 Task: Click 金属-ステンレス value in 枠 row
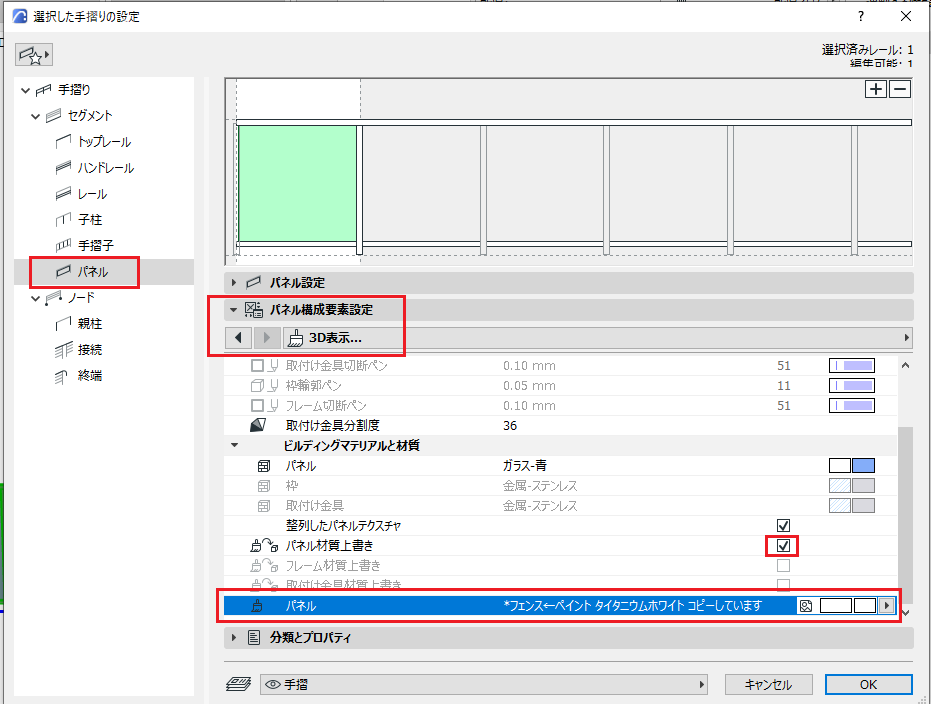click(x=540, y=486)
